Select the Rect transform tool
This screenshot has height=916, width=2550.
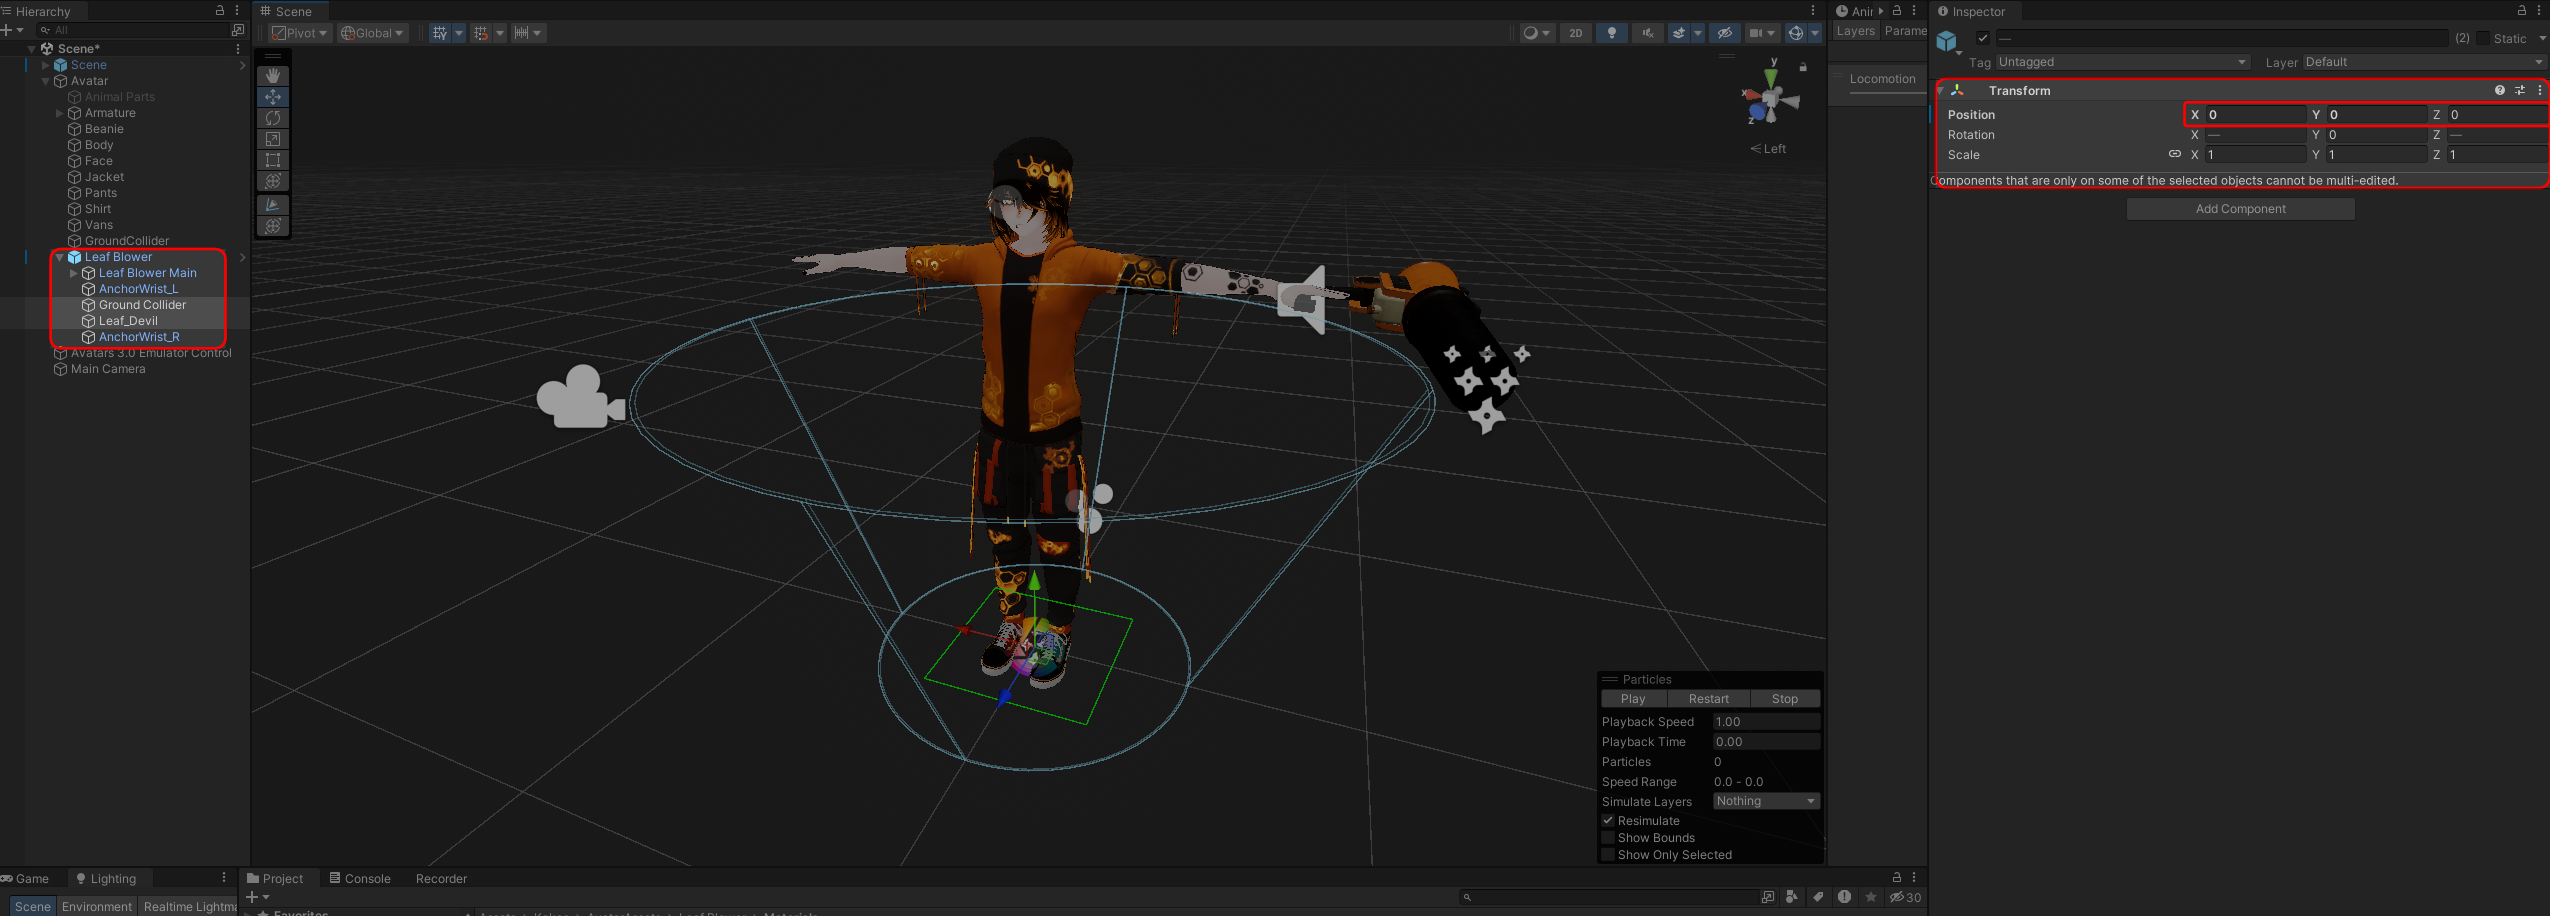point(273,160)
